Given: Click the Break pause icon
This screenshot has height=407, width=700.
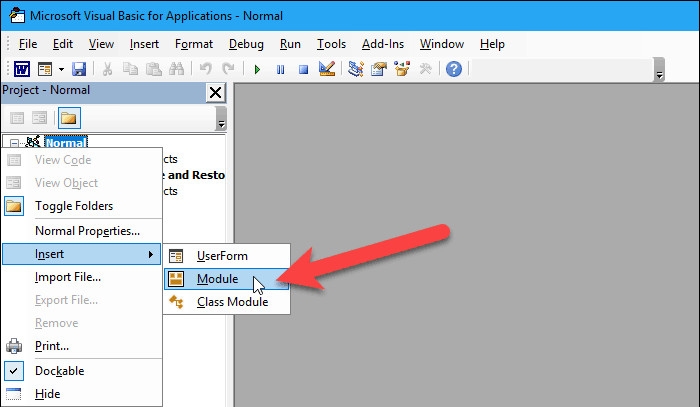Looking at the screenshot, I should [x=280, y=70].
